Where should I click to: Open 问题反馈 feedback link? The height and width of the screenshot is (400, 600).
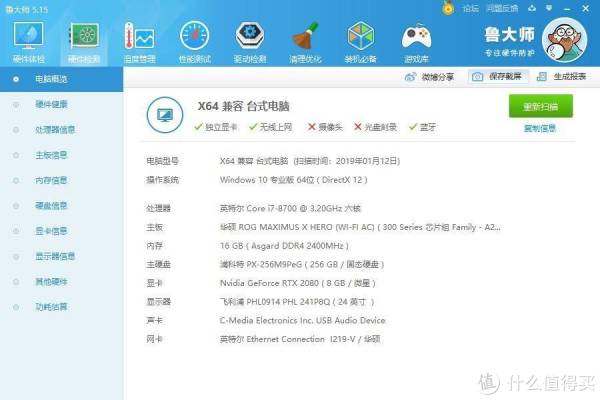502,8
